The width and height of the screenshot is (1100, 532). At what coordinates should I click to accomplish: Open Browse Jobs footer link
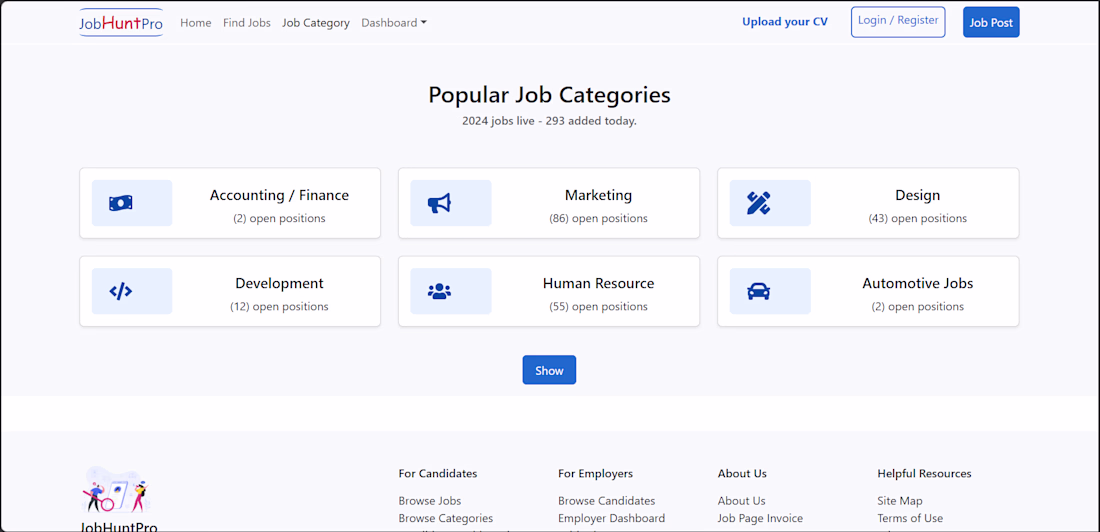[430, 501]
